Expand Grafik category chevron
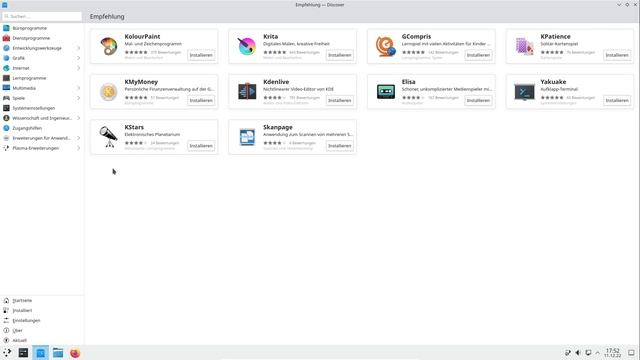Screen dimensions: 640x360 pos(78,58)
